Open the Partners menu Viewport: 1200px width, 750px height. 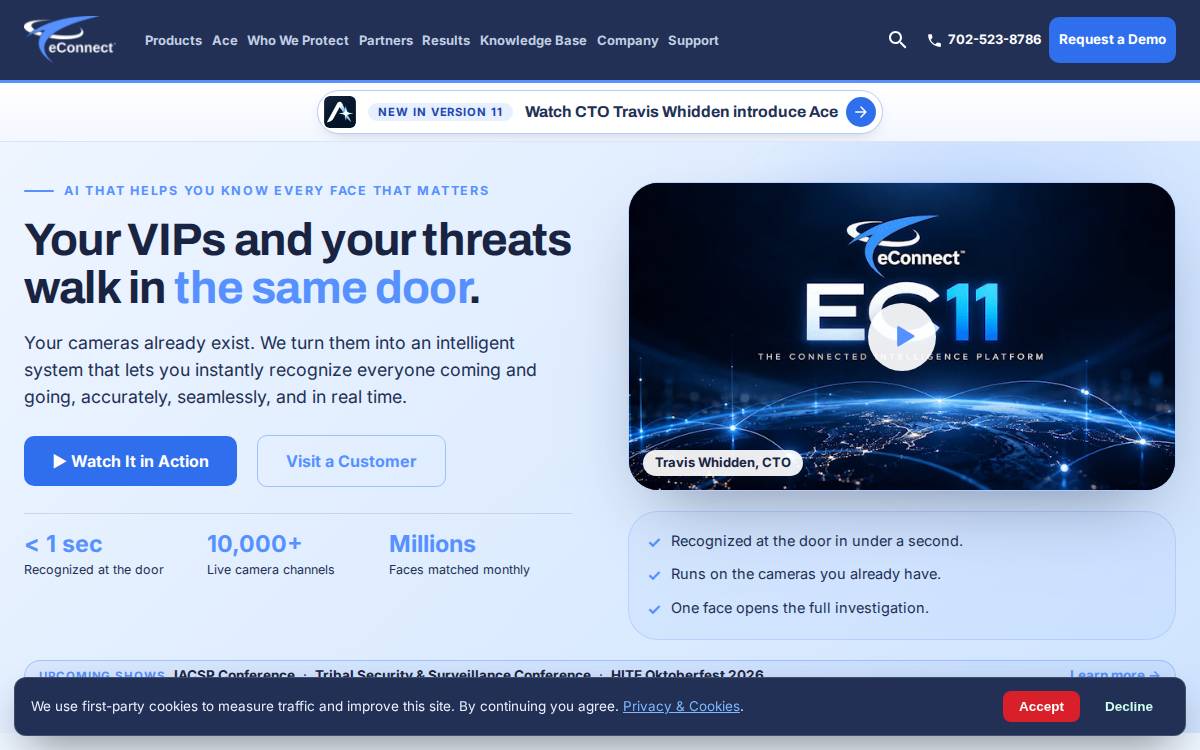coord(386,40)
